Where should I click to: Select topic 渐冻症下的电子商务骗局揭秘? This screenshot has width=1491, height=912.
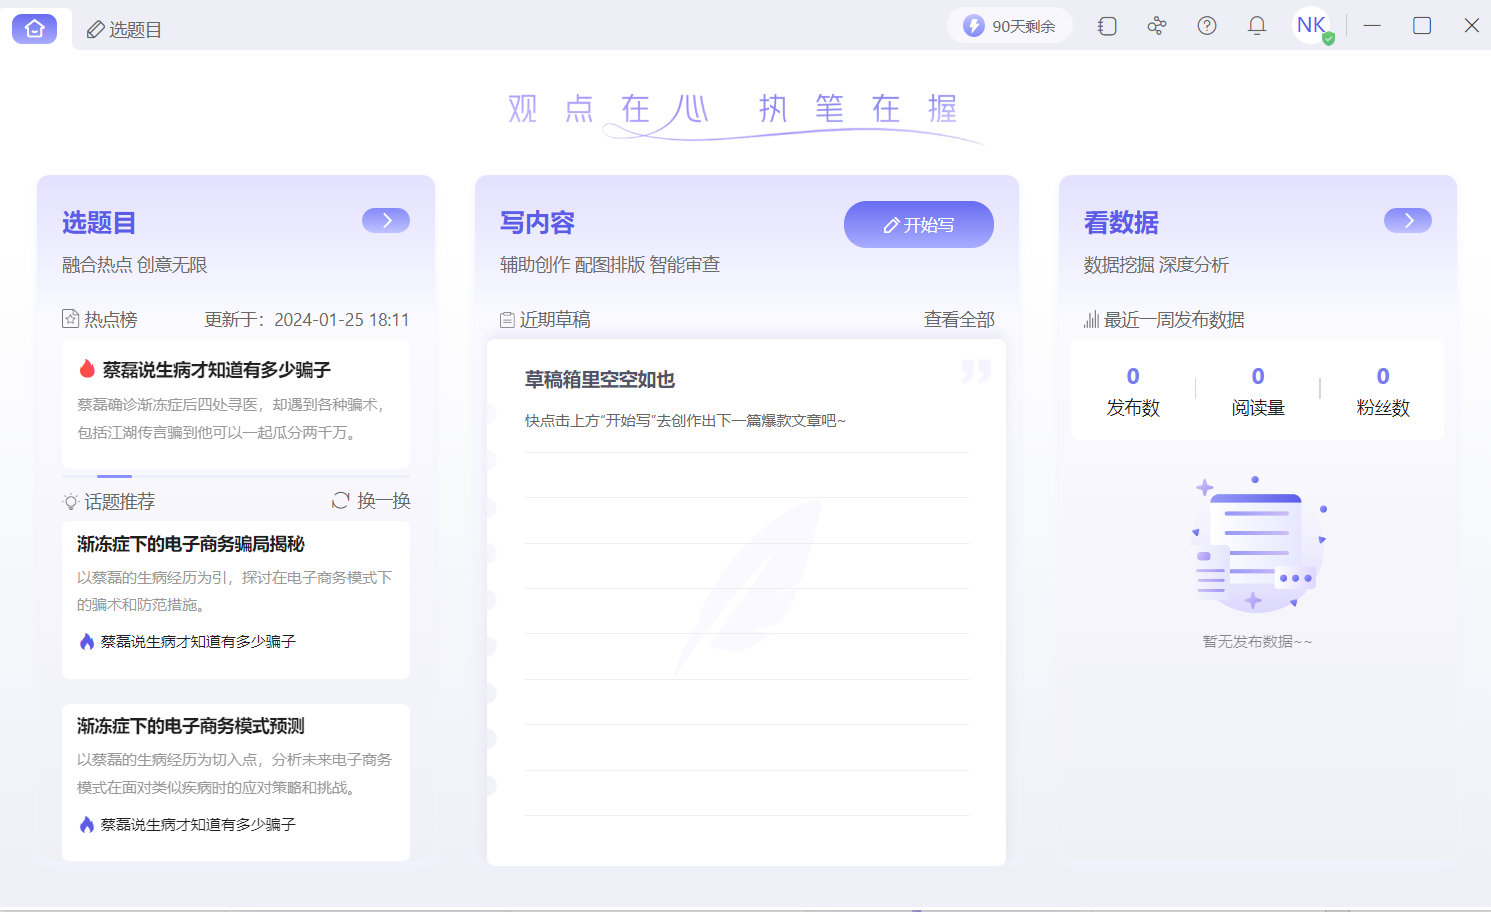[x=236, y=600]
